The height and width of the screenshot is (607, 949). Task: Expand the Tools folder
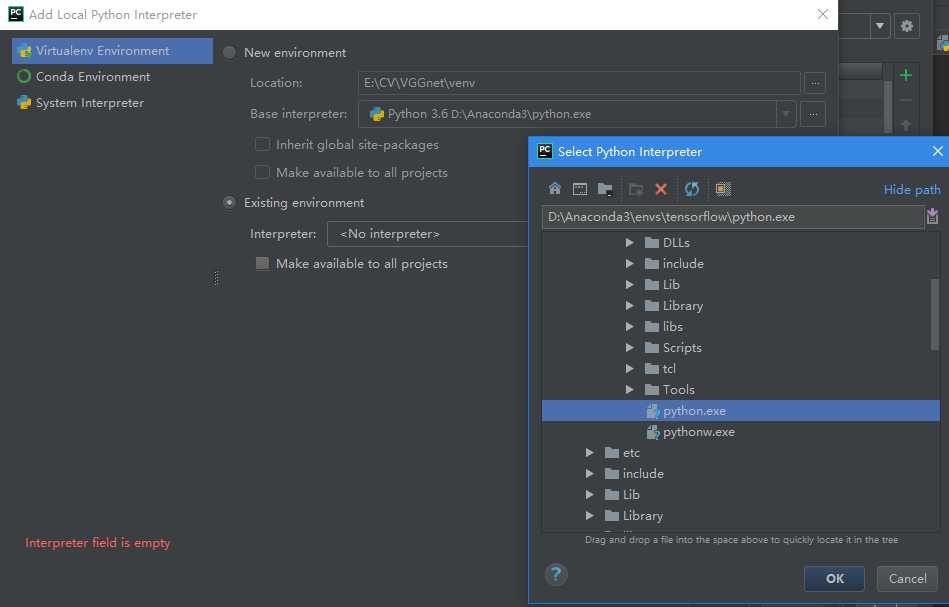(629, 390)
